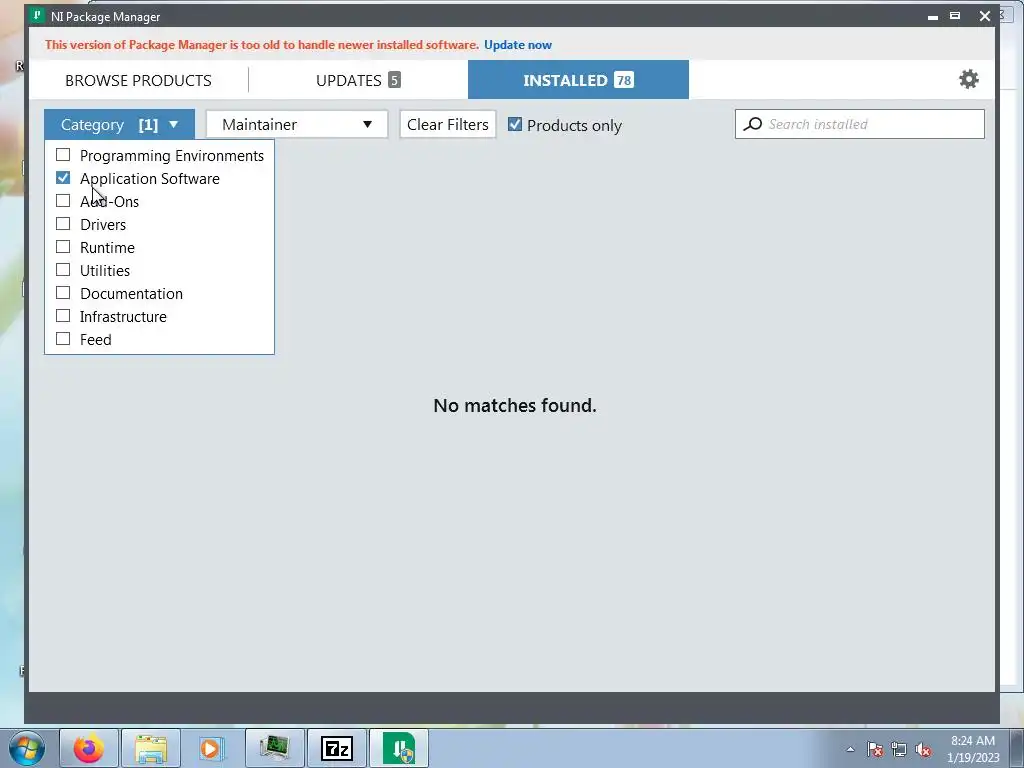The width and height of the screenshot is (1024, 768).
Task: Check the Documentation category
Action: click(63, 293)
